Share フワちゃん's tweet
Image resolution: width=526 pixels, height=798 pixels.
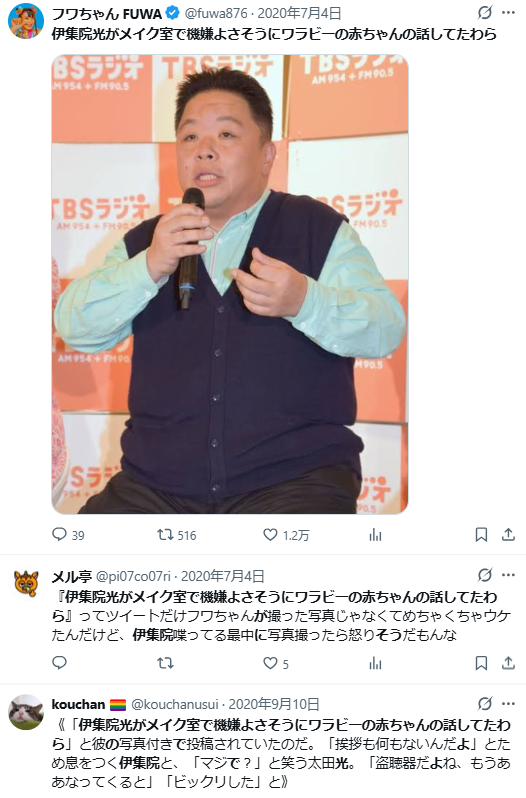[508, 534]
